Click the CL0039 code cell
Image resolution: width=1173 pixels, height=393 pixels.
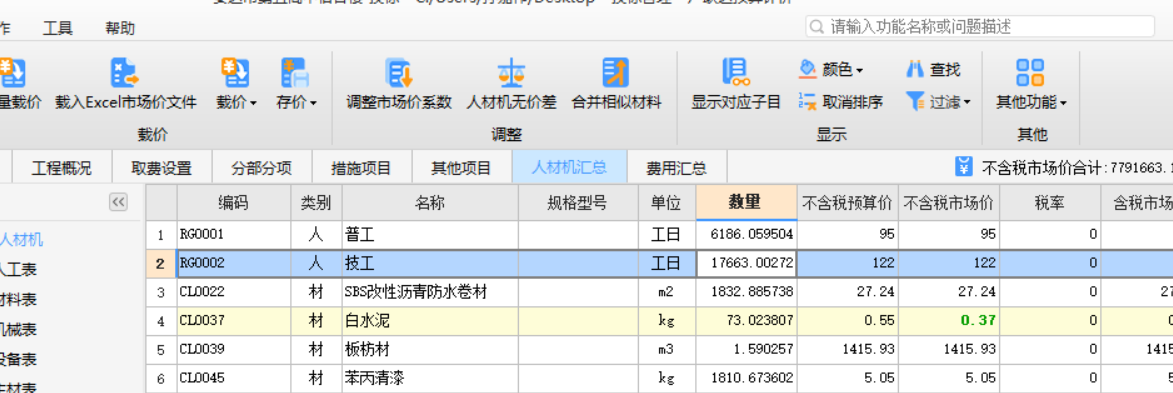pyautogui.click(x=233, y=350)
